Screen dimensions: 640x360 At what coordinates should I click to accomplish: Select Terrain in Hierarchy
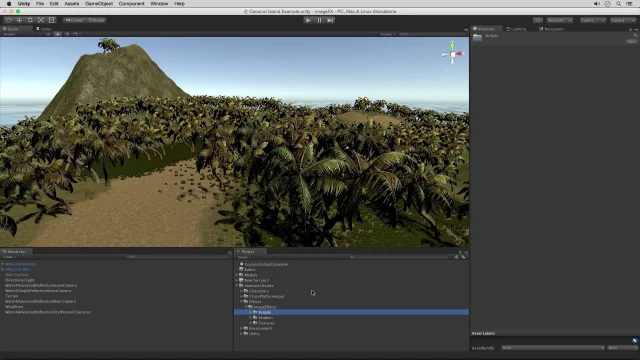tap(11, 296)
